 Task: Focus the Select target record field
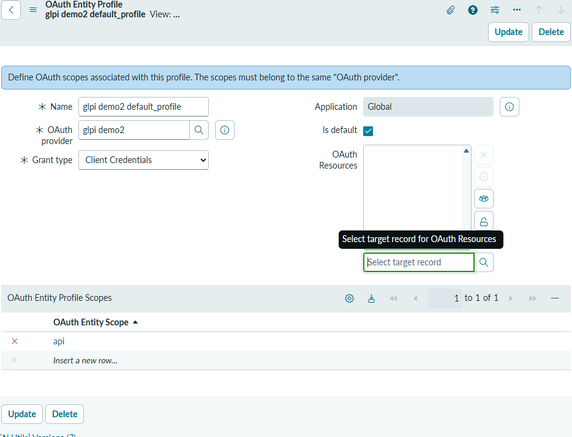pos(418,262)
